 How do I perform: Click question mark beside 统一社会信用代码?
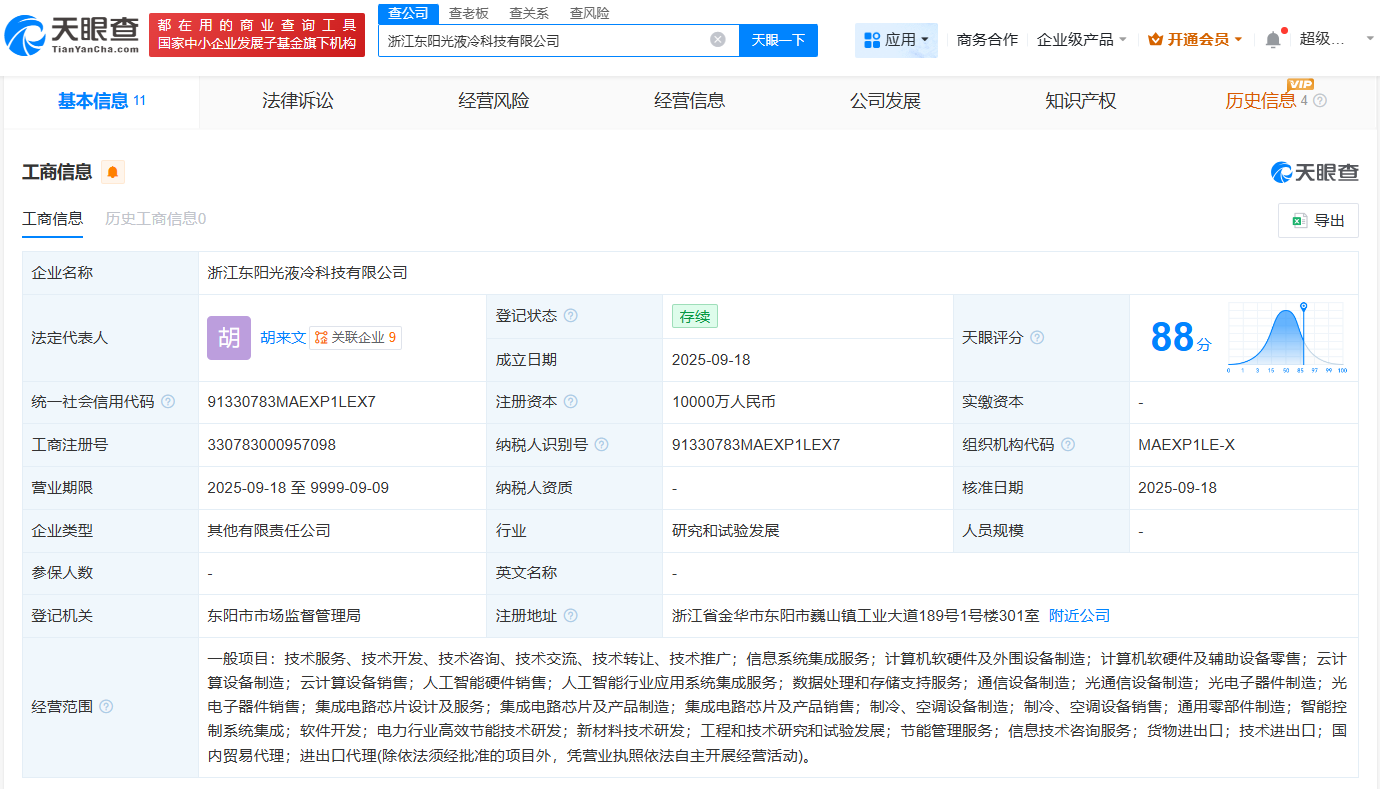point(166,401)
